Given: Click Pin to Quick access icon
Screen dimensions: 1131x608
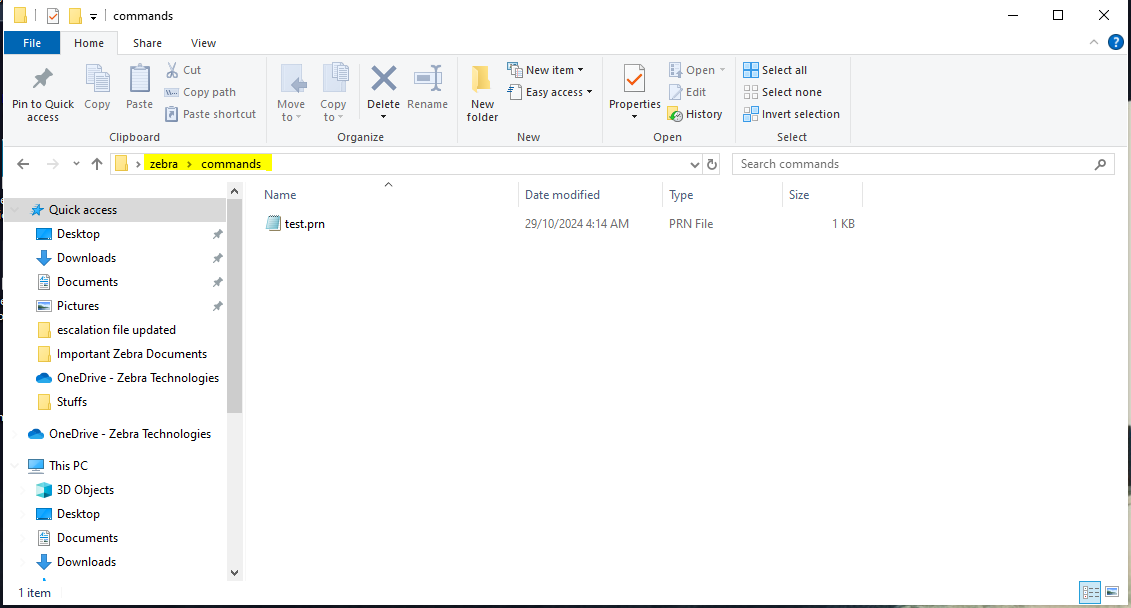Looking at the screenshot, I should 43,79.
